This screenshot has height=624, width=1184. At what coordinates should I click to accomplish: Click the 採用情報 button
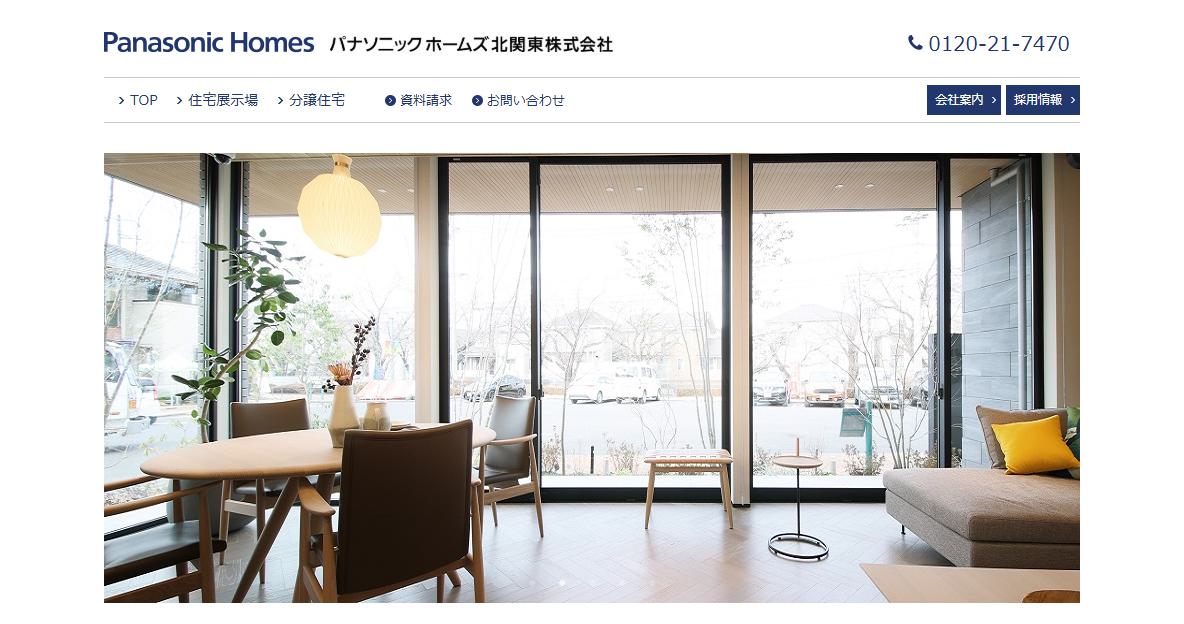coord(1043,100)
